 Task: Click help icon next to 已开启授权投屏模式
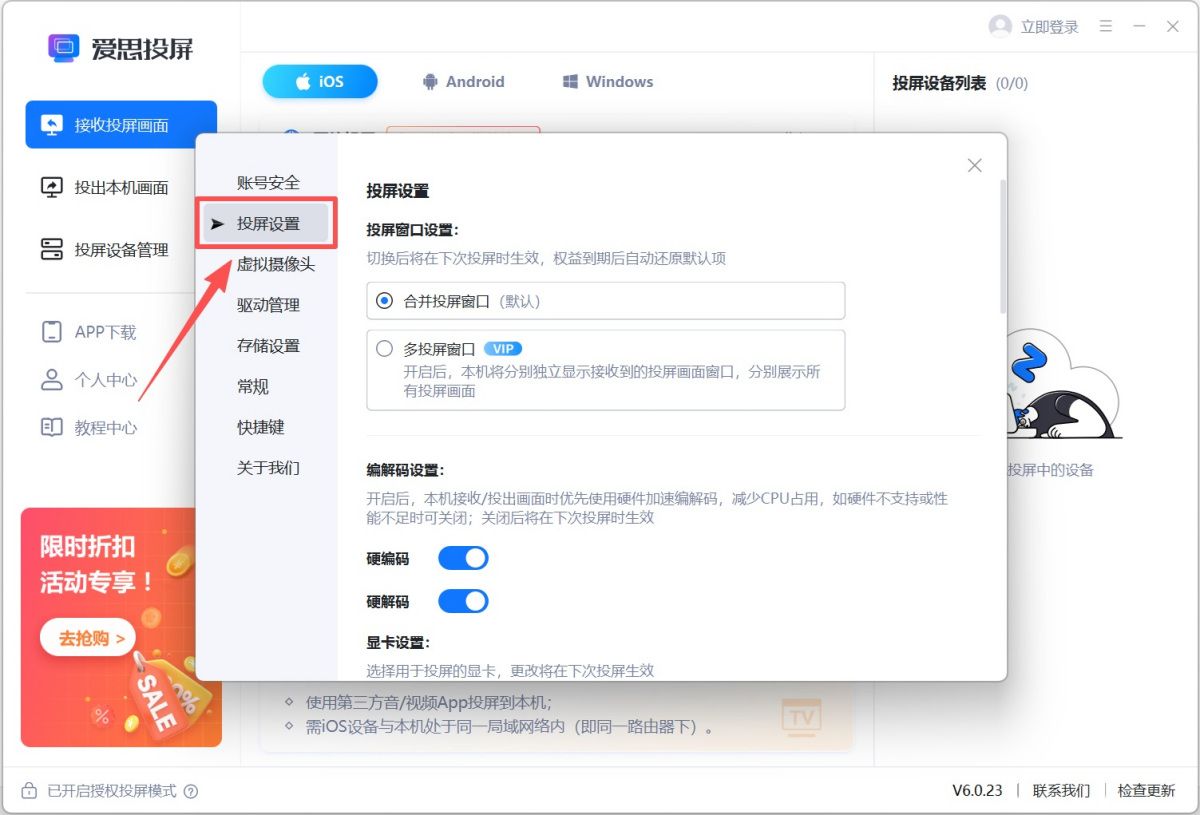tap(191, 791)
